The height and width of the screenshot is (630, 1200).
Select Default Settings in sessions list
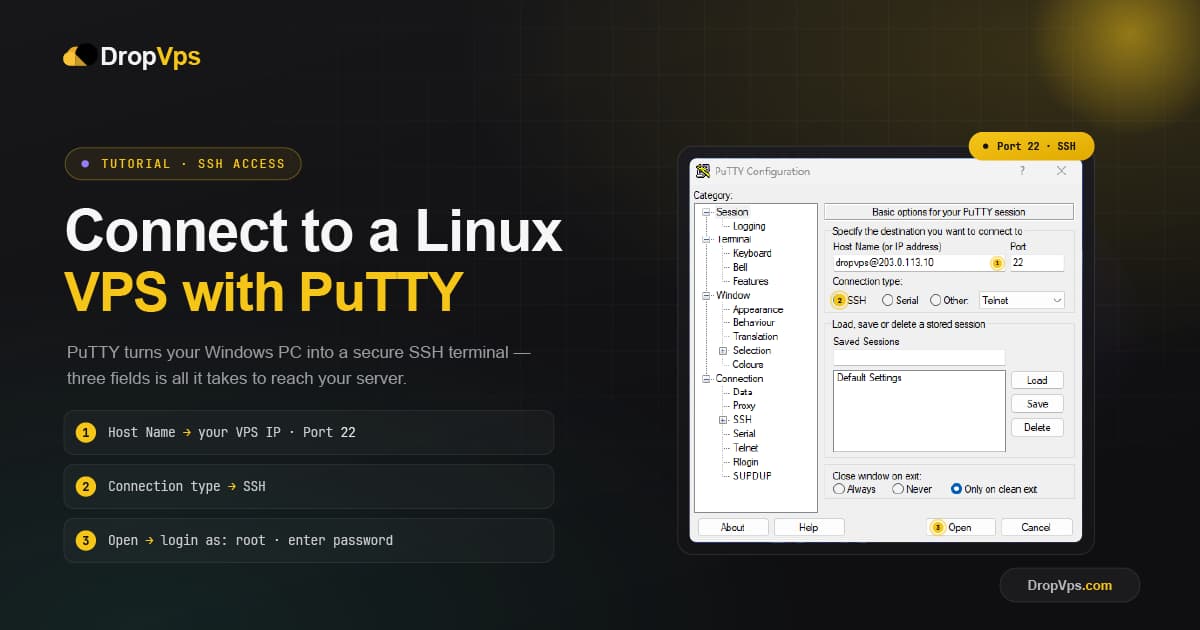point(869,378)
